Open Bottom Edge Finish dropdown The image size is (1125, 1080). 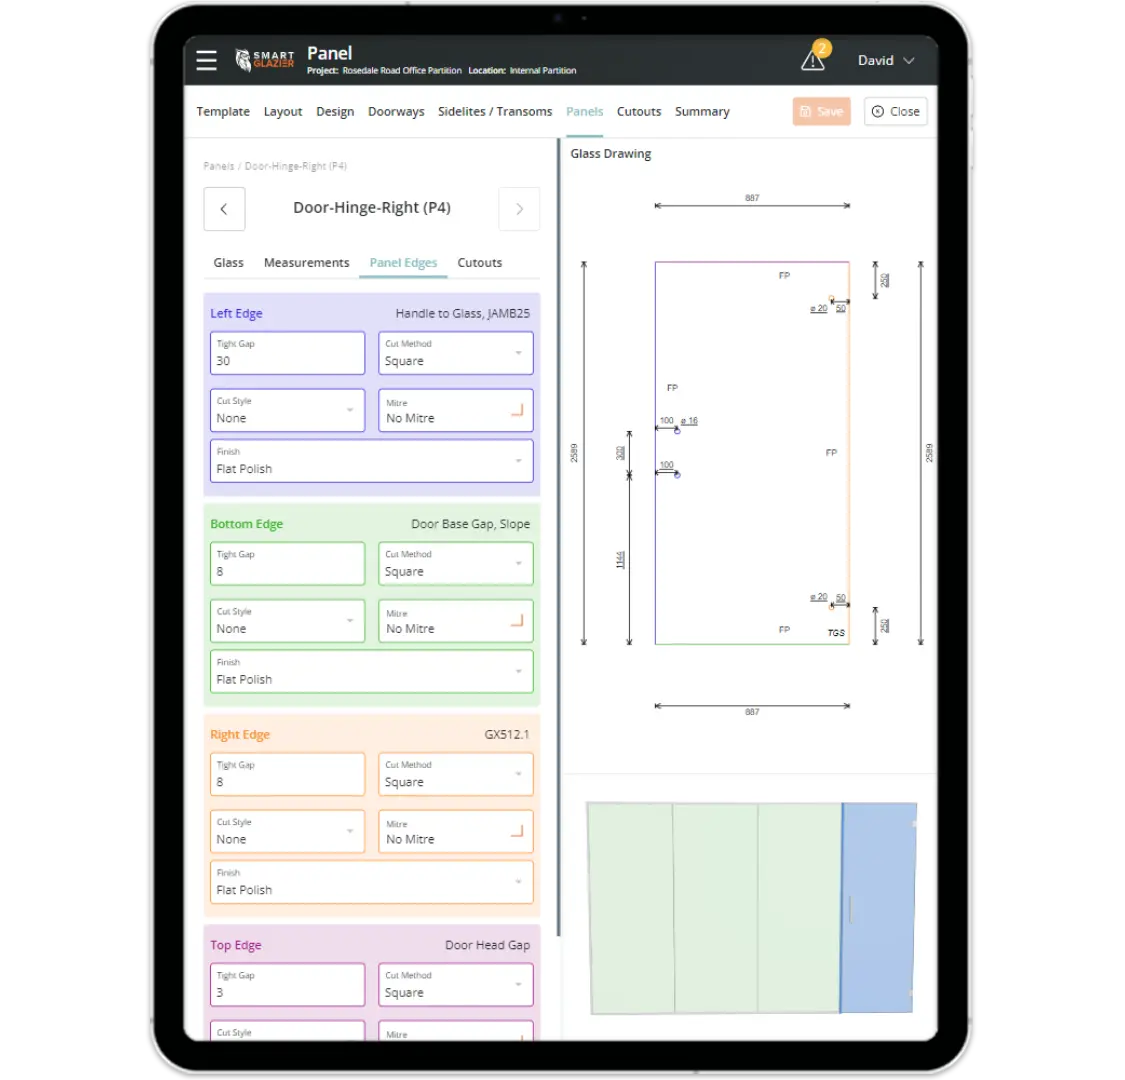[x=372, y=671]
